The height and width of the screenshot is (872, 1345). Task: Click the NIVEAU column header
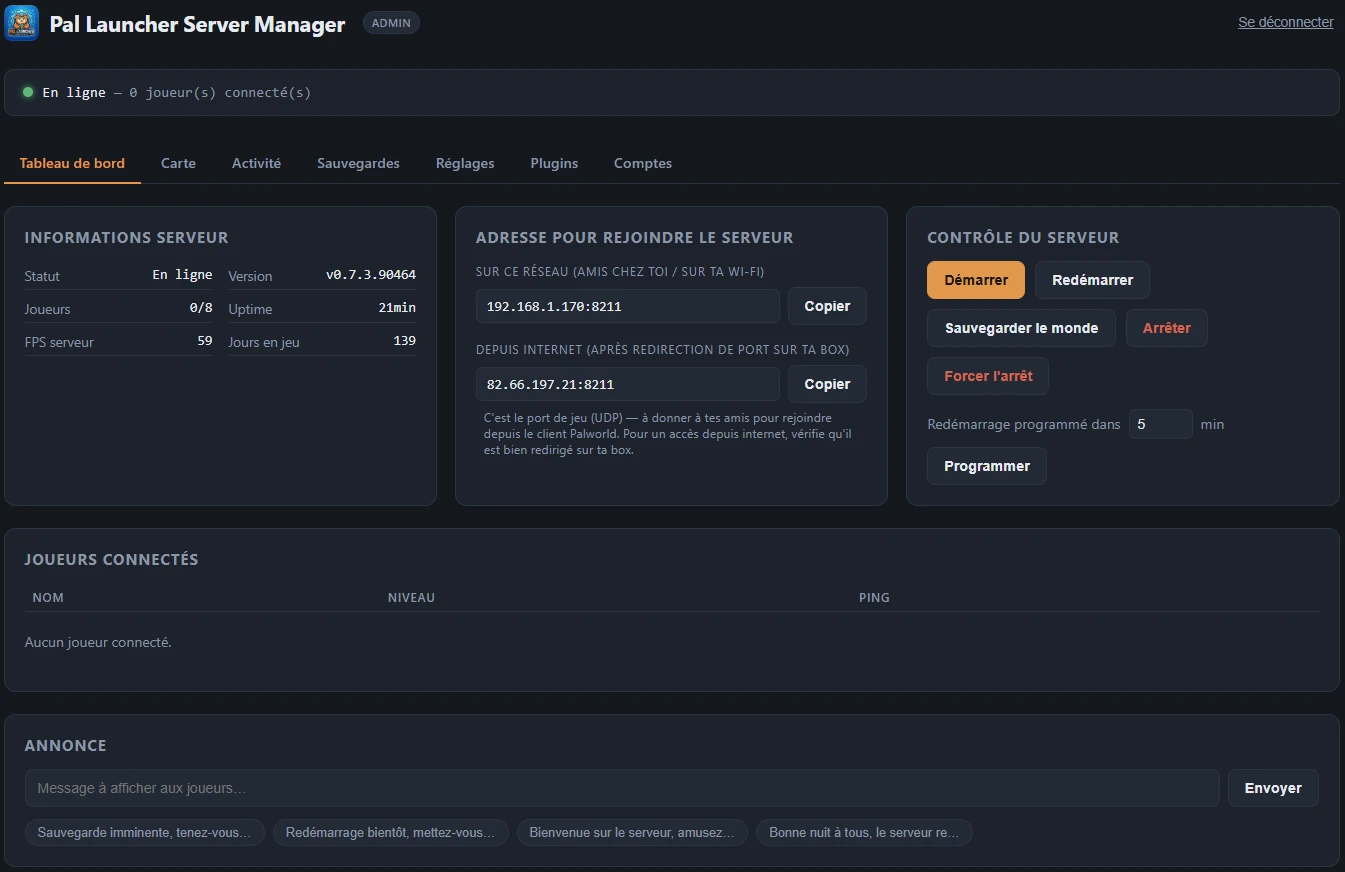pyautogui.click(x=411, y=597)
